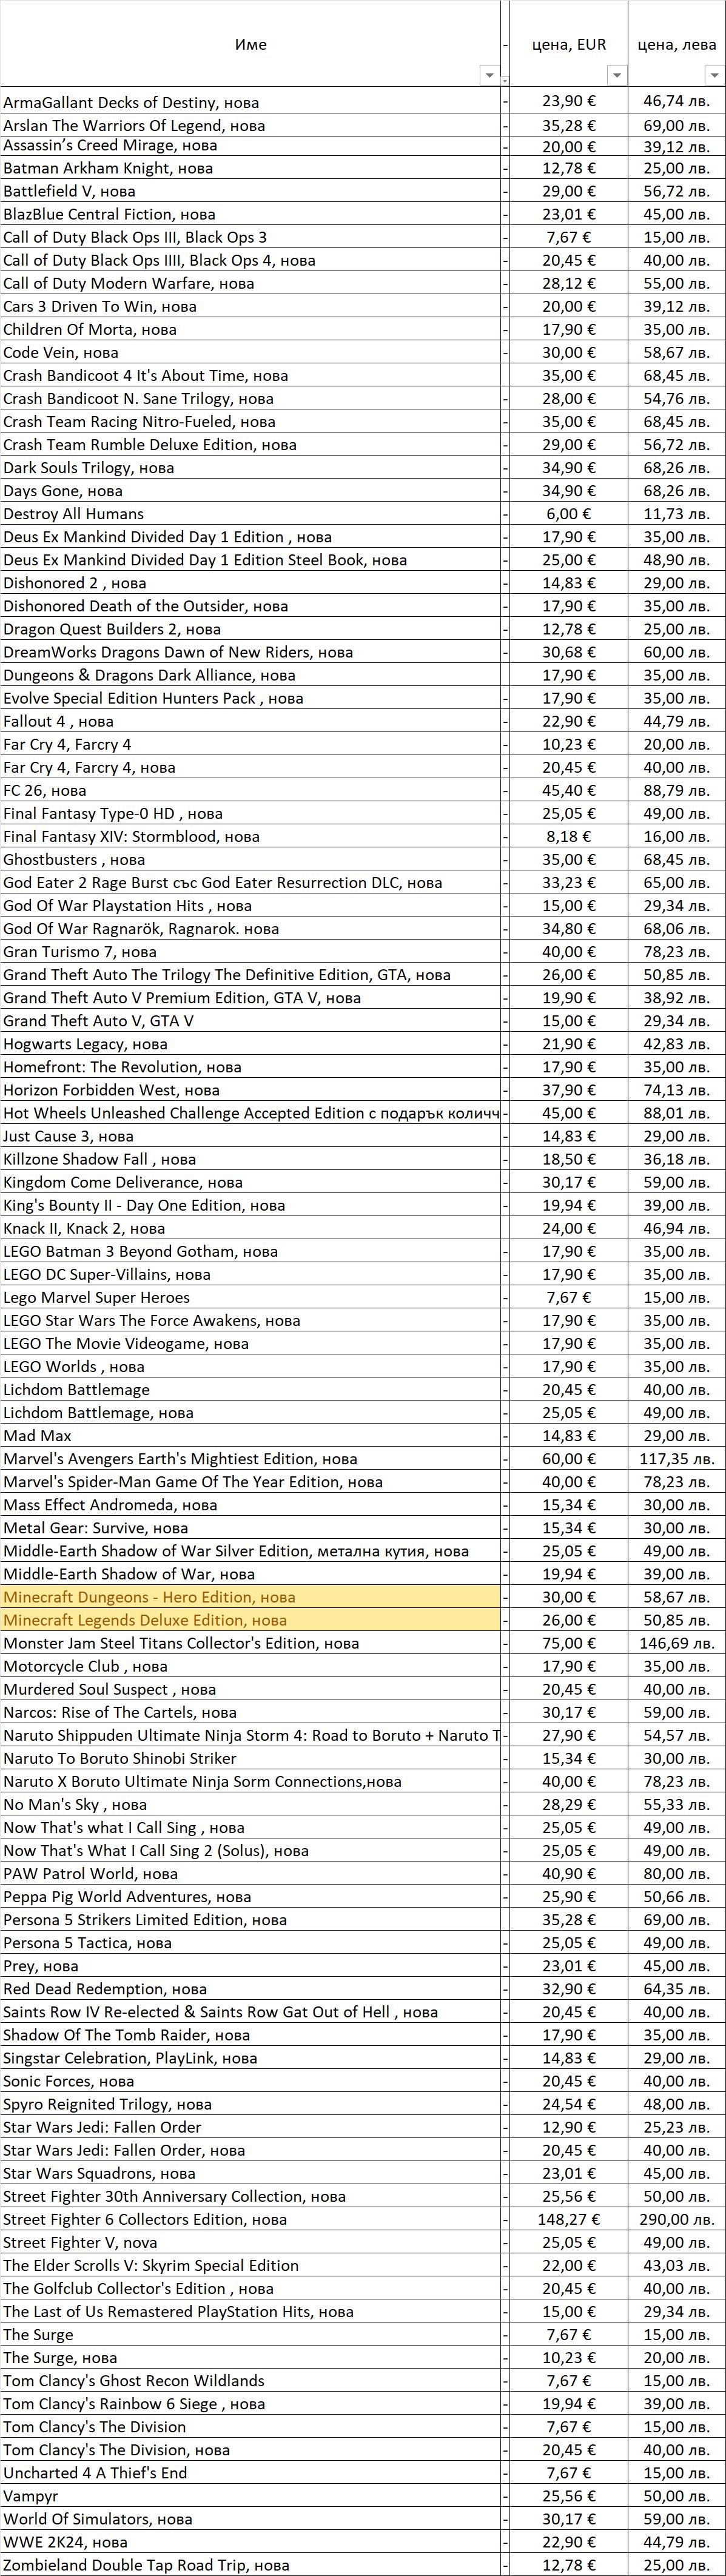Open the filter dropdown for цена, EUR column
This screenshot has width=726, height=2576.
point(616,75)
